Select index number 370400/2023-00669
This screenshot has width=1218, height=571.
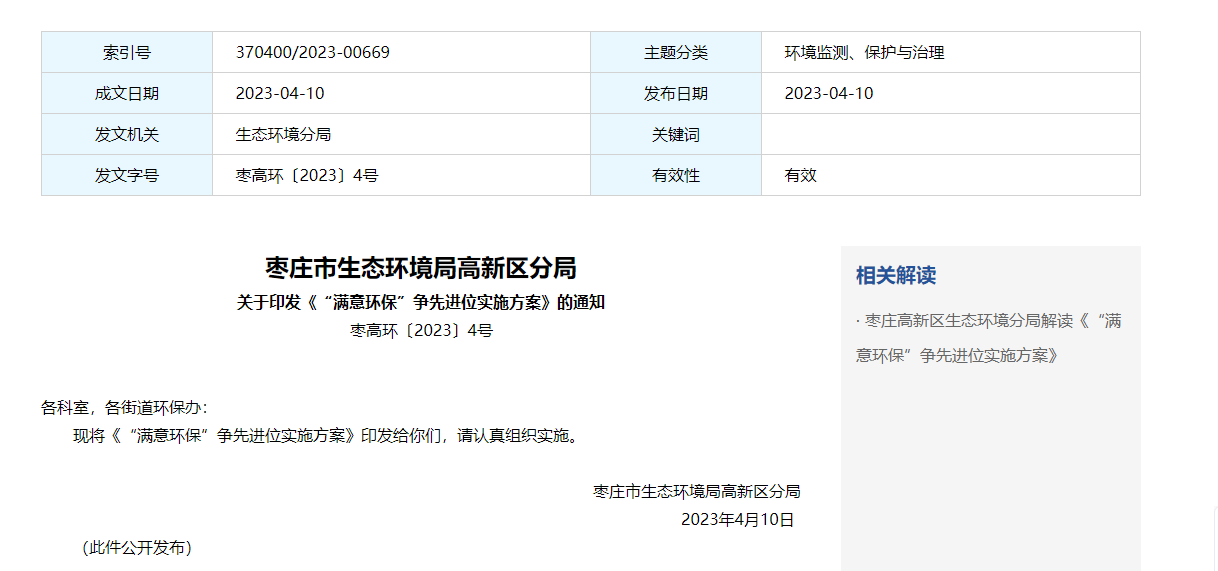[313, 52]
